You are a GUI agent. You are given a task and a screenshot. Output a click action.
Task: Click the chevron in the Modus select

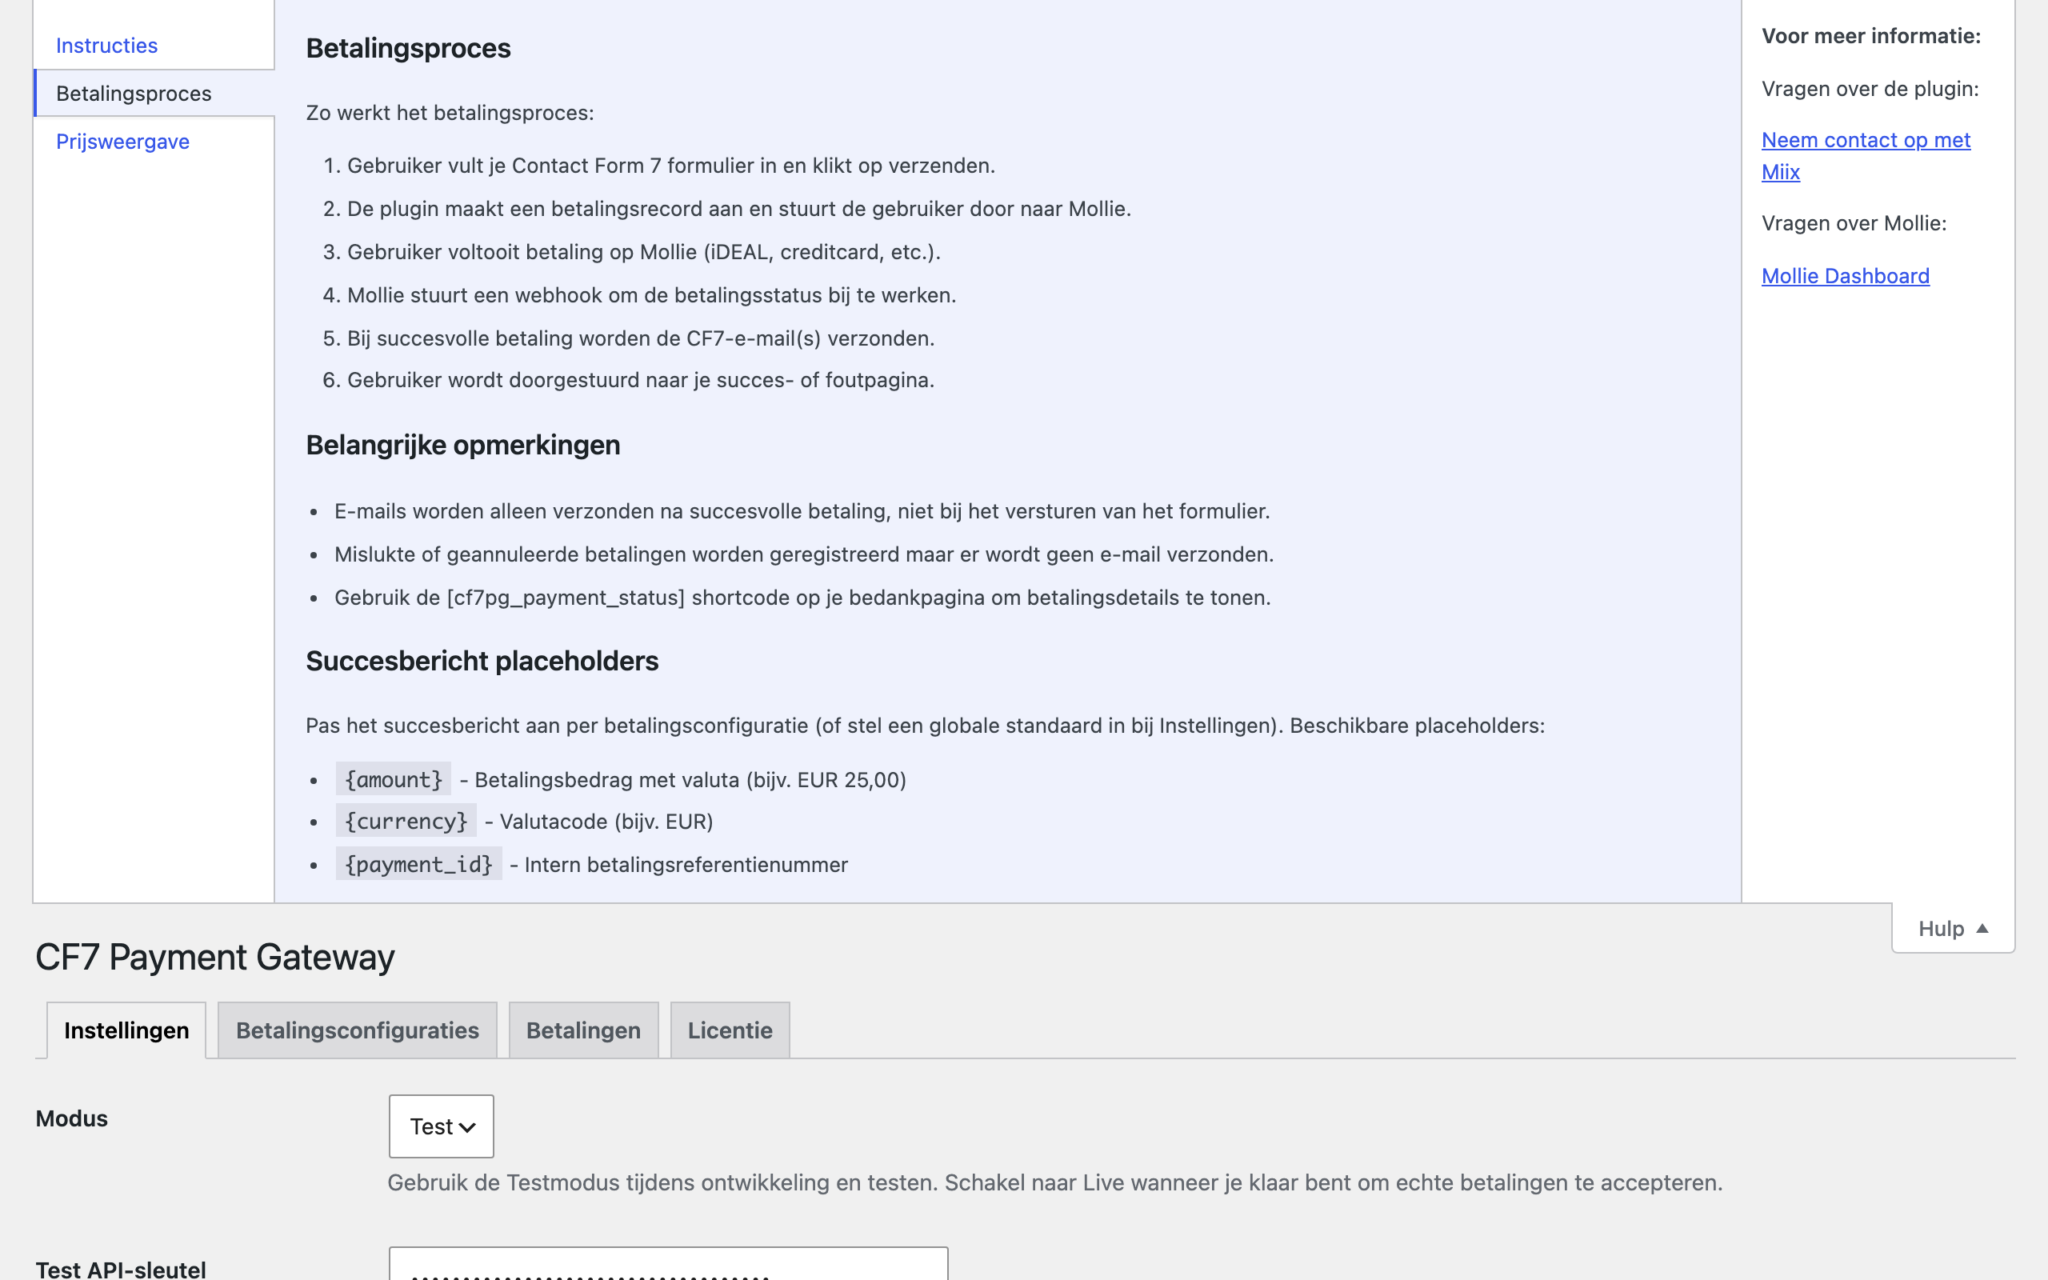[x=467, y=1128]
